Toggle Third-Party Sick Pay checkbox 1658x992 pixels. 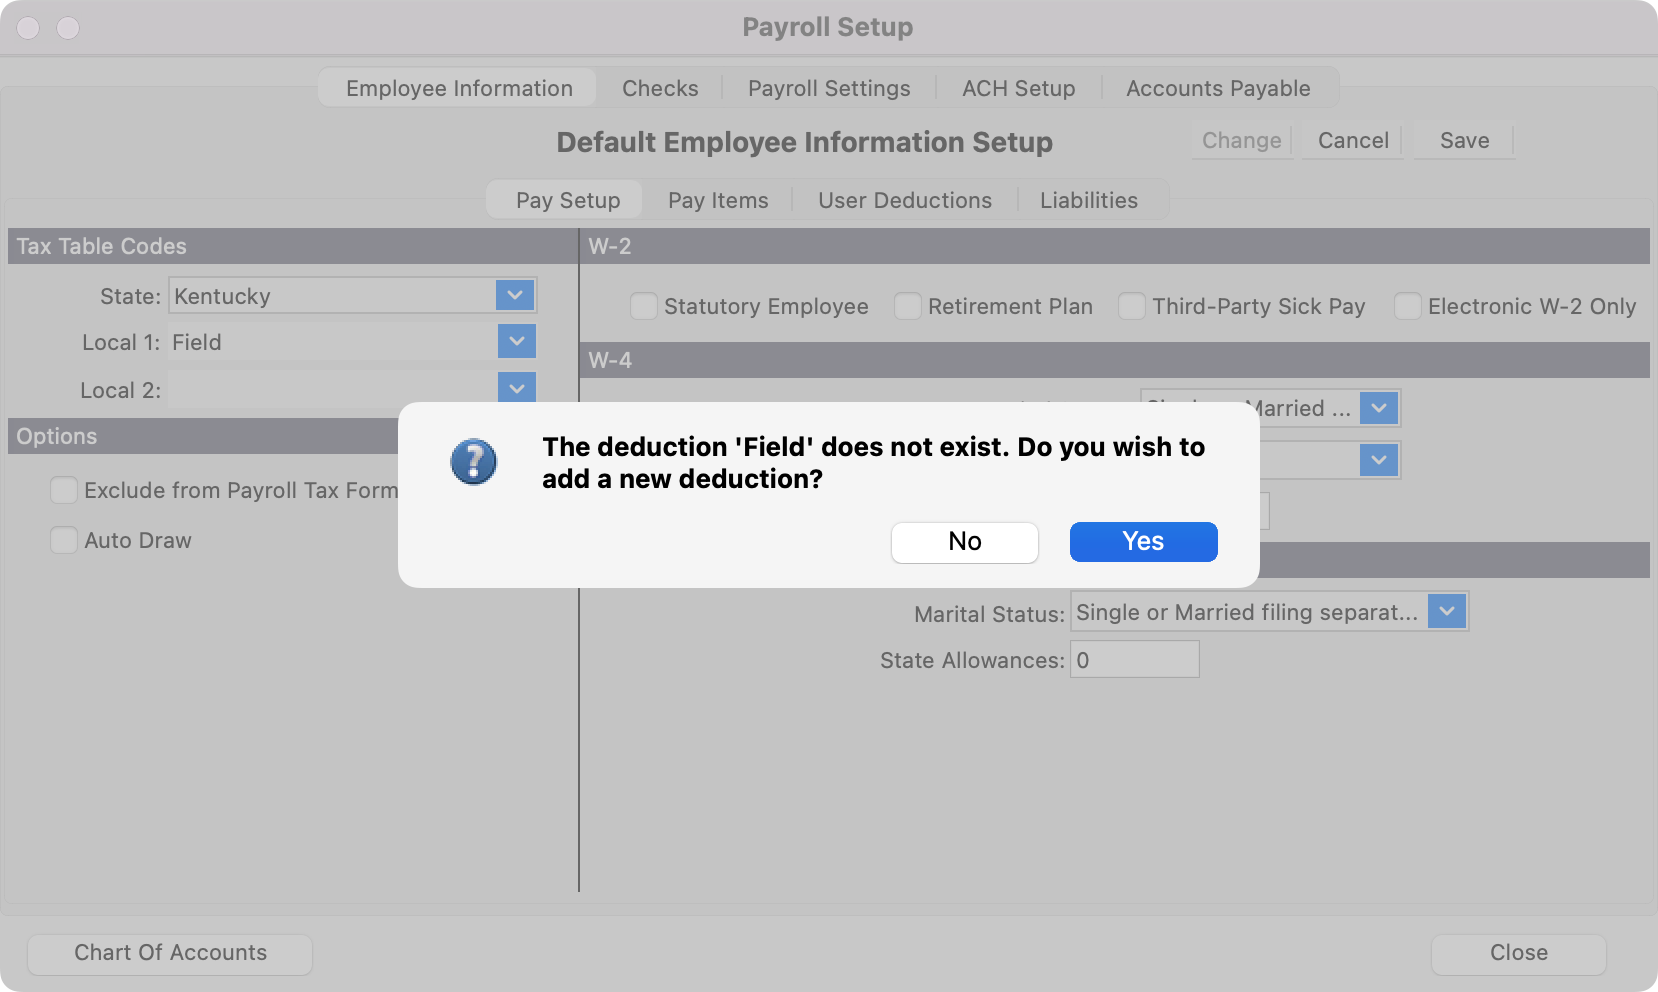tap(1132, 306)
